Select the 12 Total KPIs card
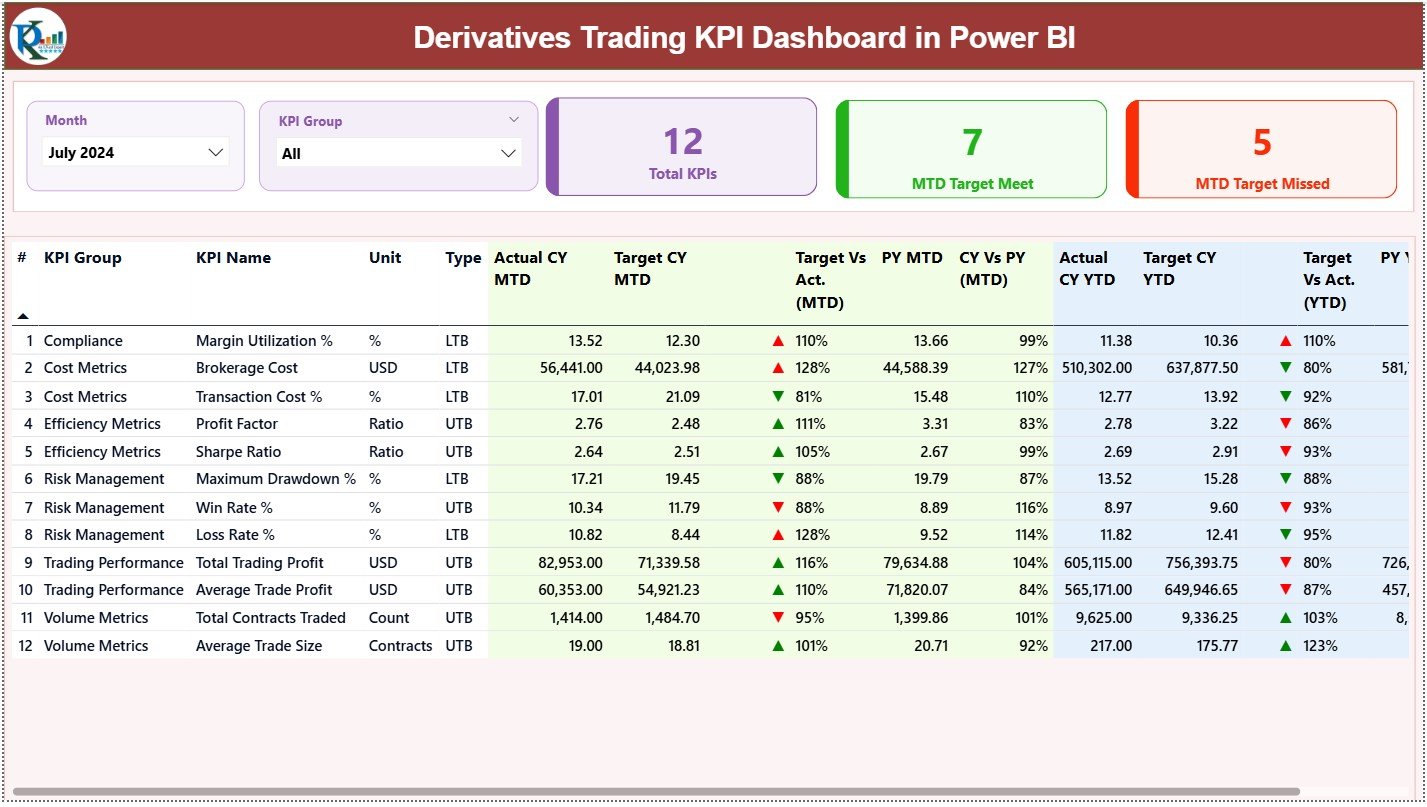1427x807 pixels. [x=681, y=146]
